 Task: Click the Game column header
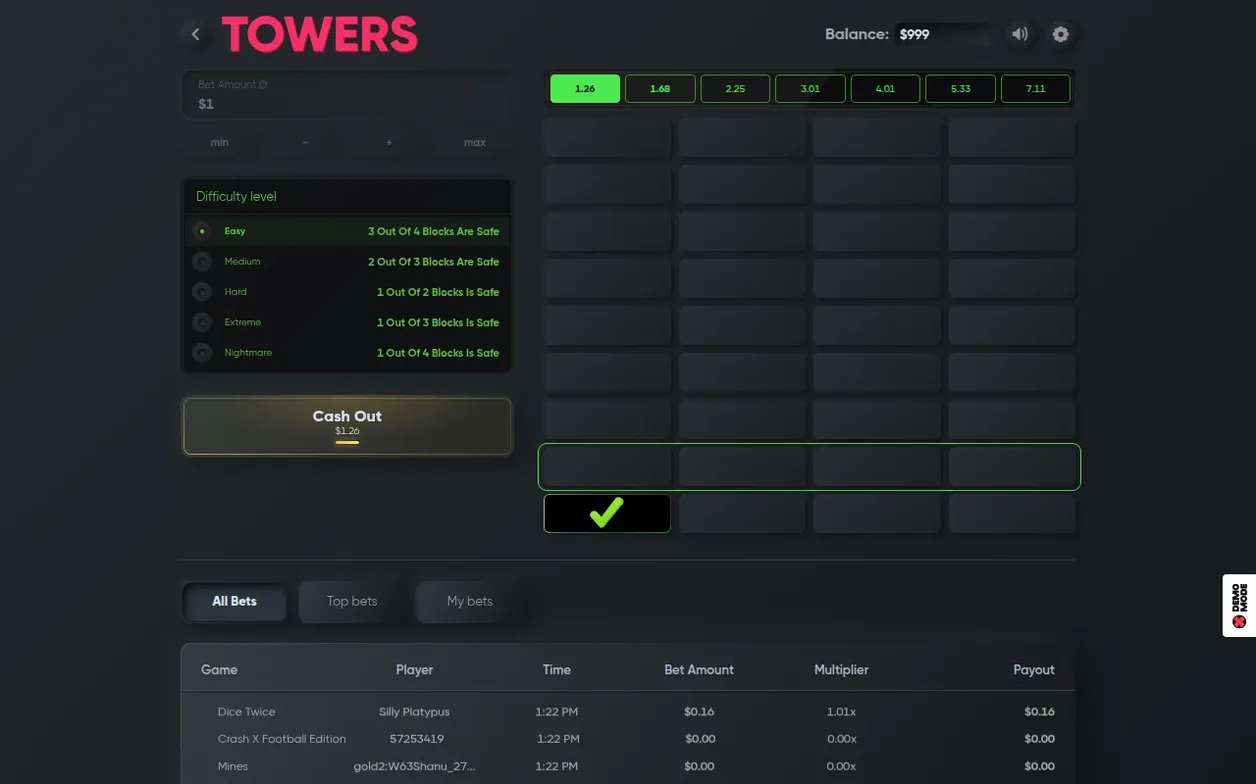[219, 670]
